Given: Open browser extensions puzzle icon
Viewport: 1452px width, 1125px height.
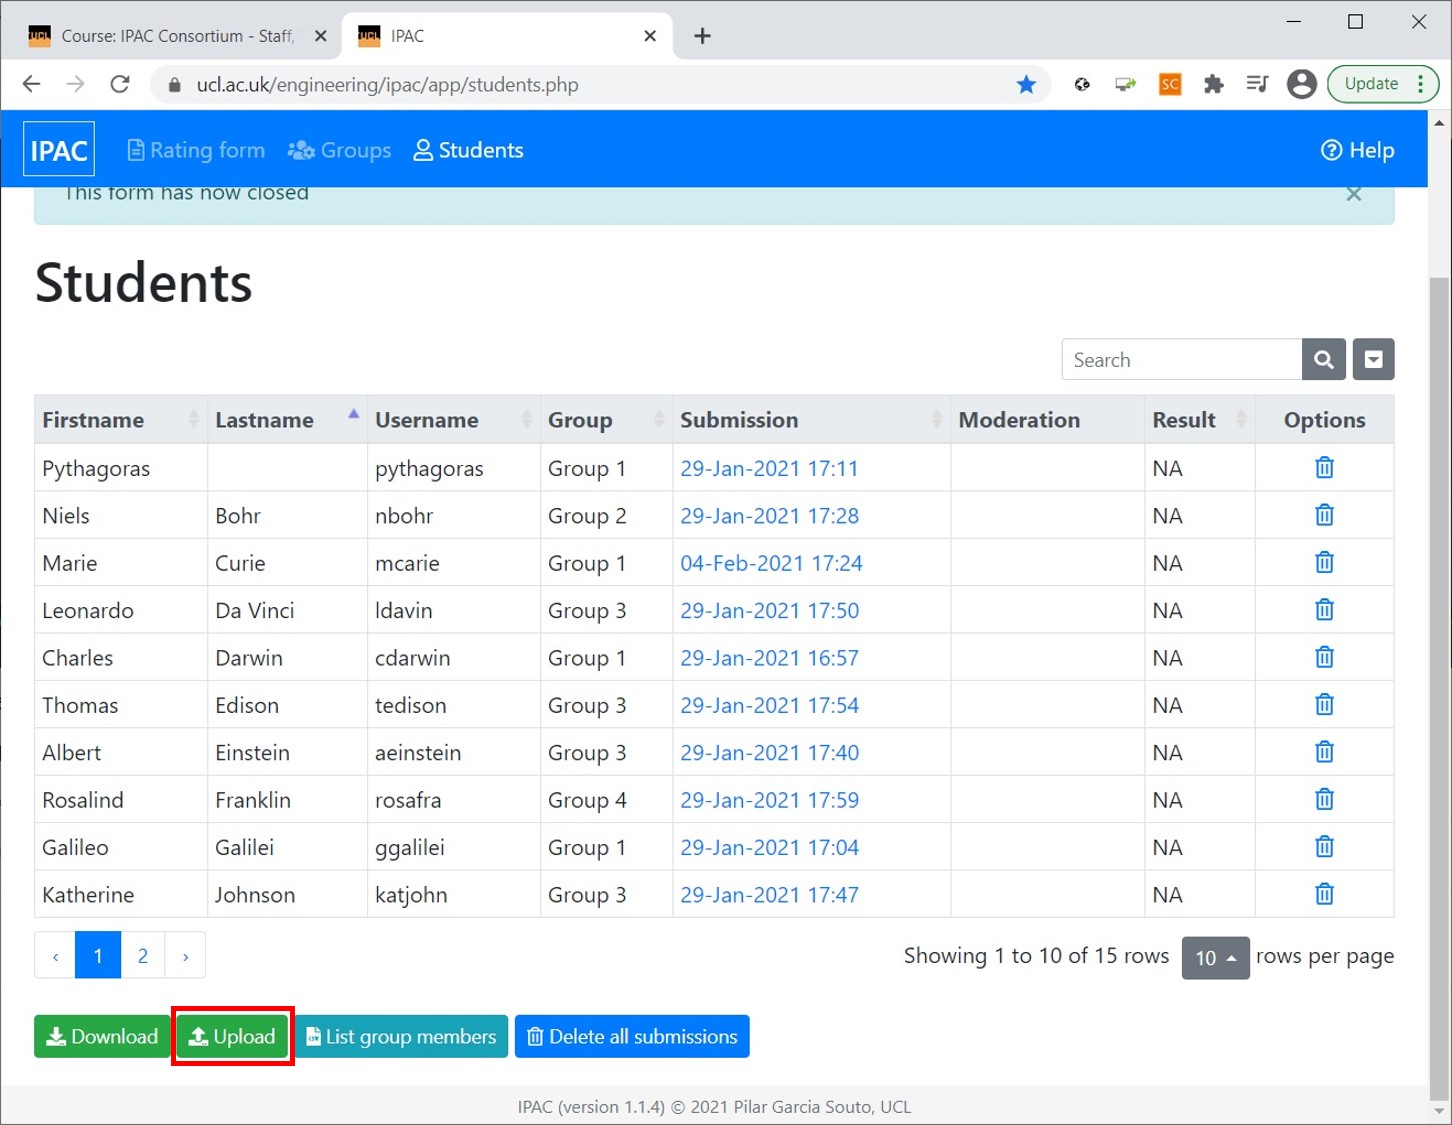Looking at the screenshot, I should point(1213,85).
